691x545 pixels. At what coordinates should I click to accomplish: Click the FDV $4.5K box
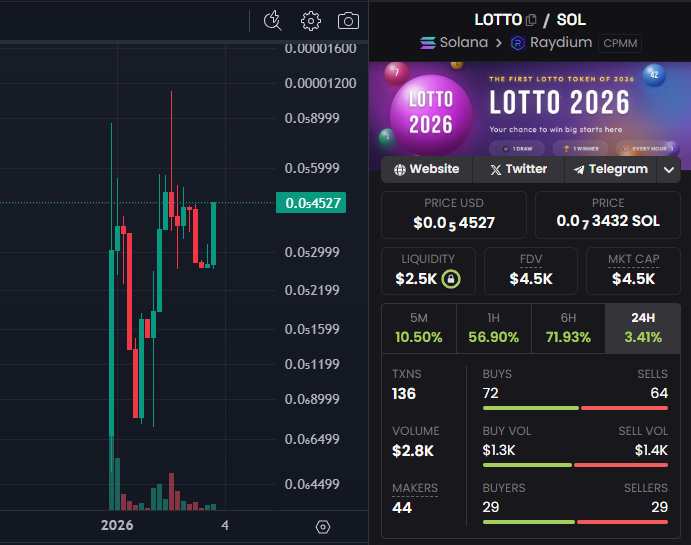[531, 271]
